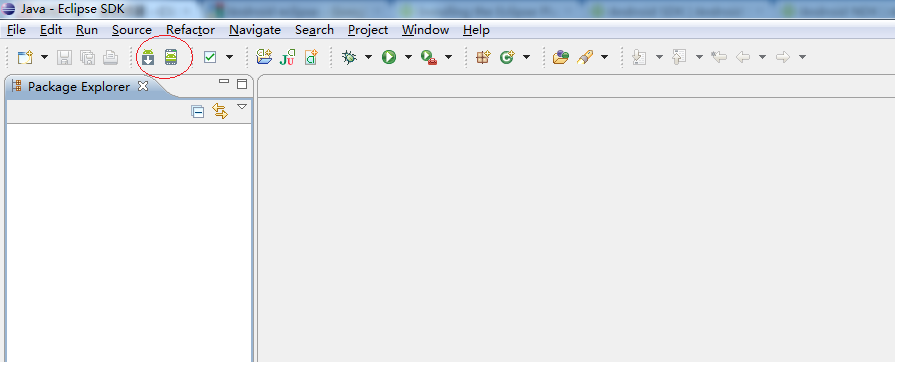Screen dimensions: 897x374
Task: Open the Refactor menu
Action: pos(190,30)
